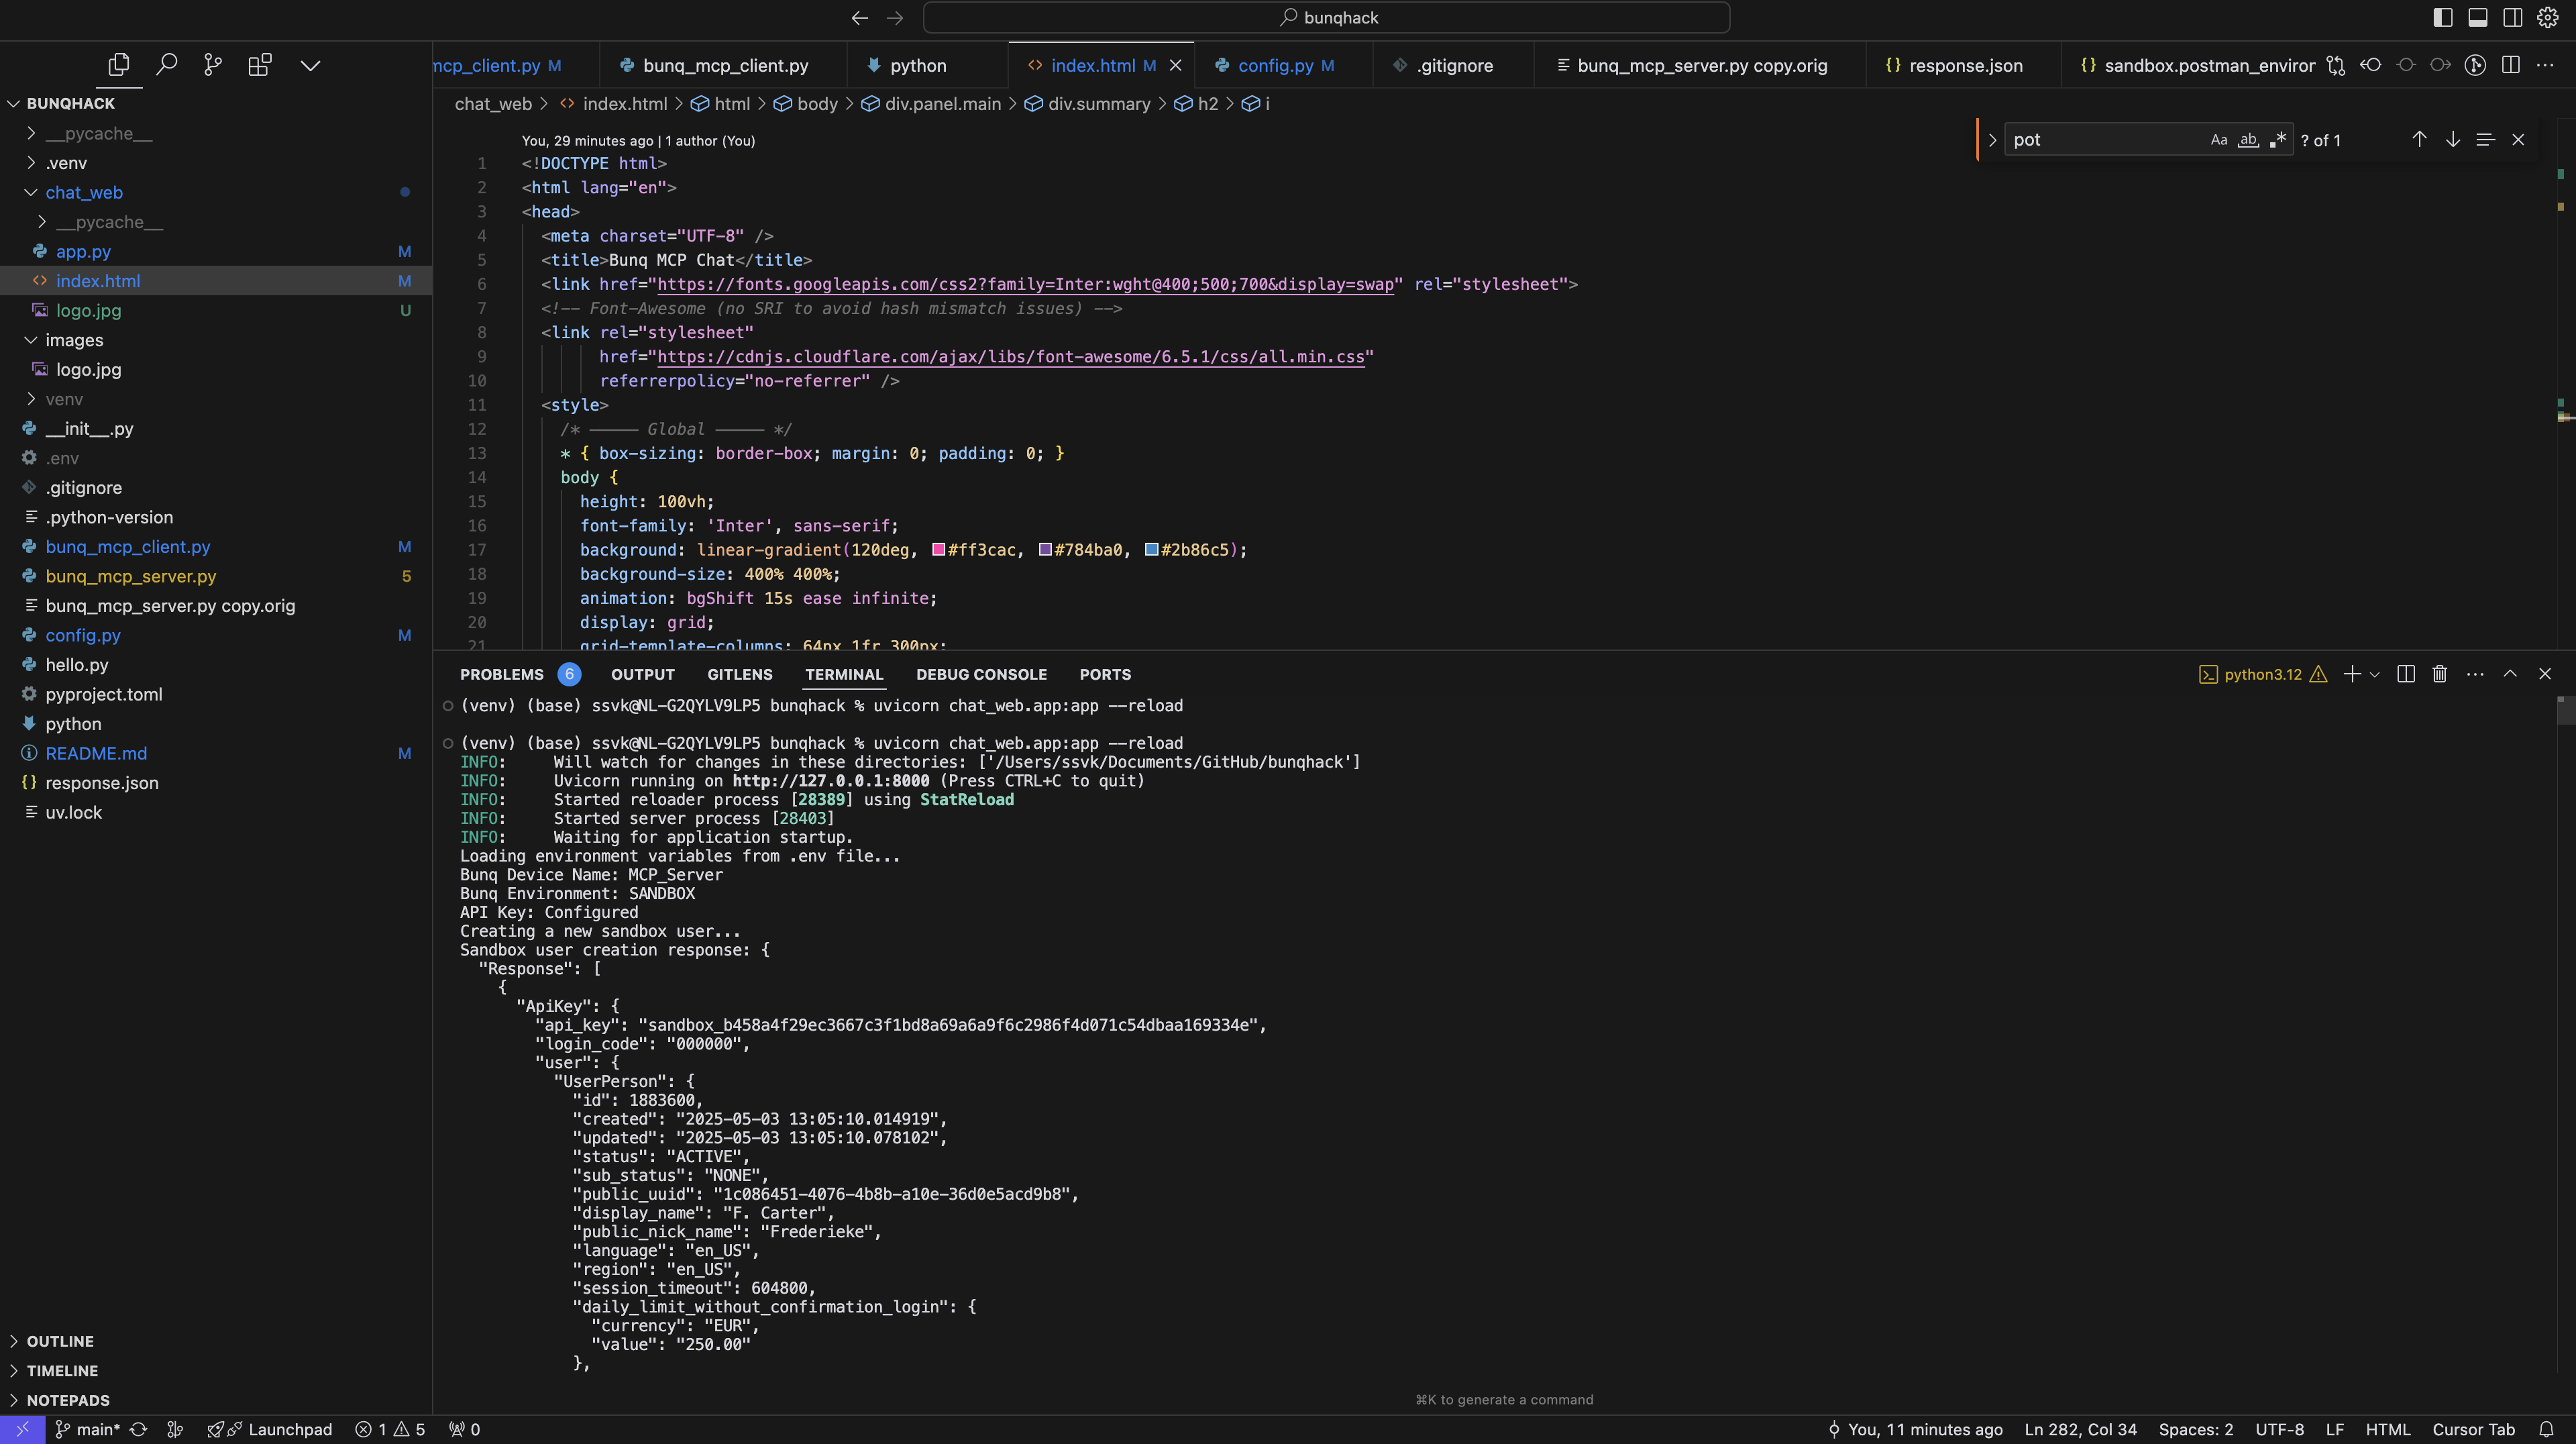
Task: Open the Source Control view icon
Action: 213,65
